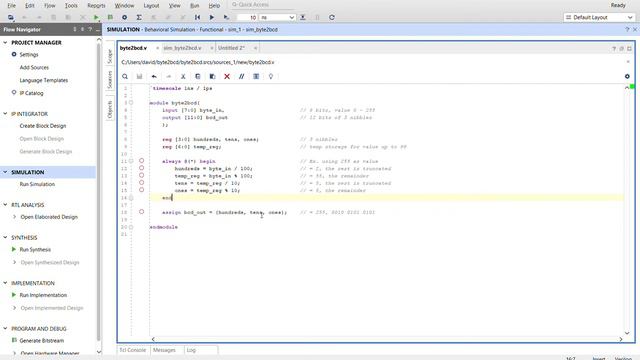Close the byte2bcd.v editor tab
Image resolution: width=640 pixels, height=360 pixels.
tap(157, 48)
